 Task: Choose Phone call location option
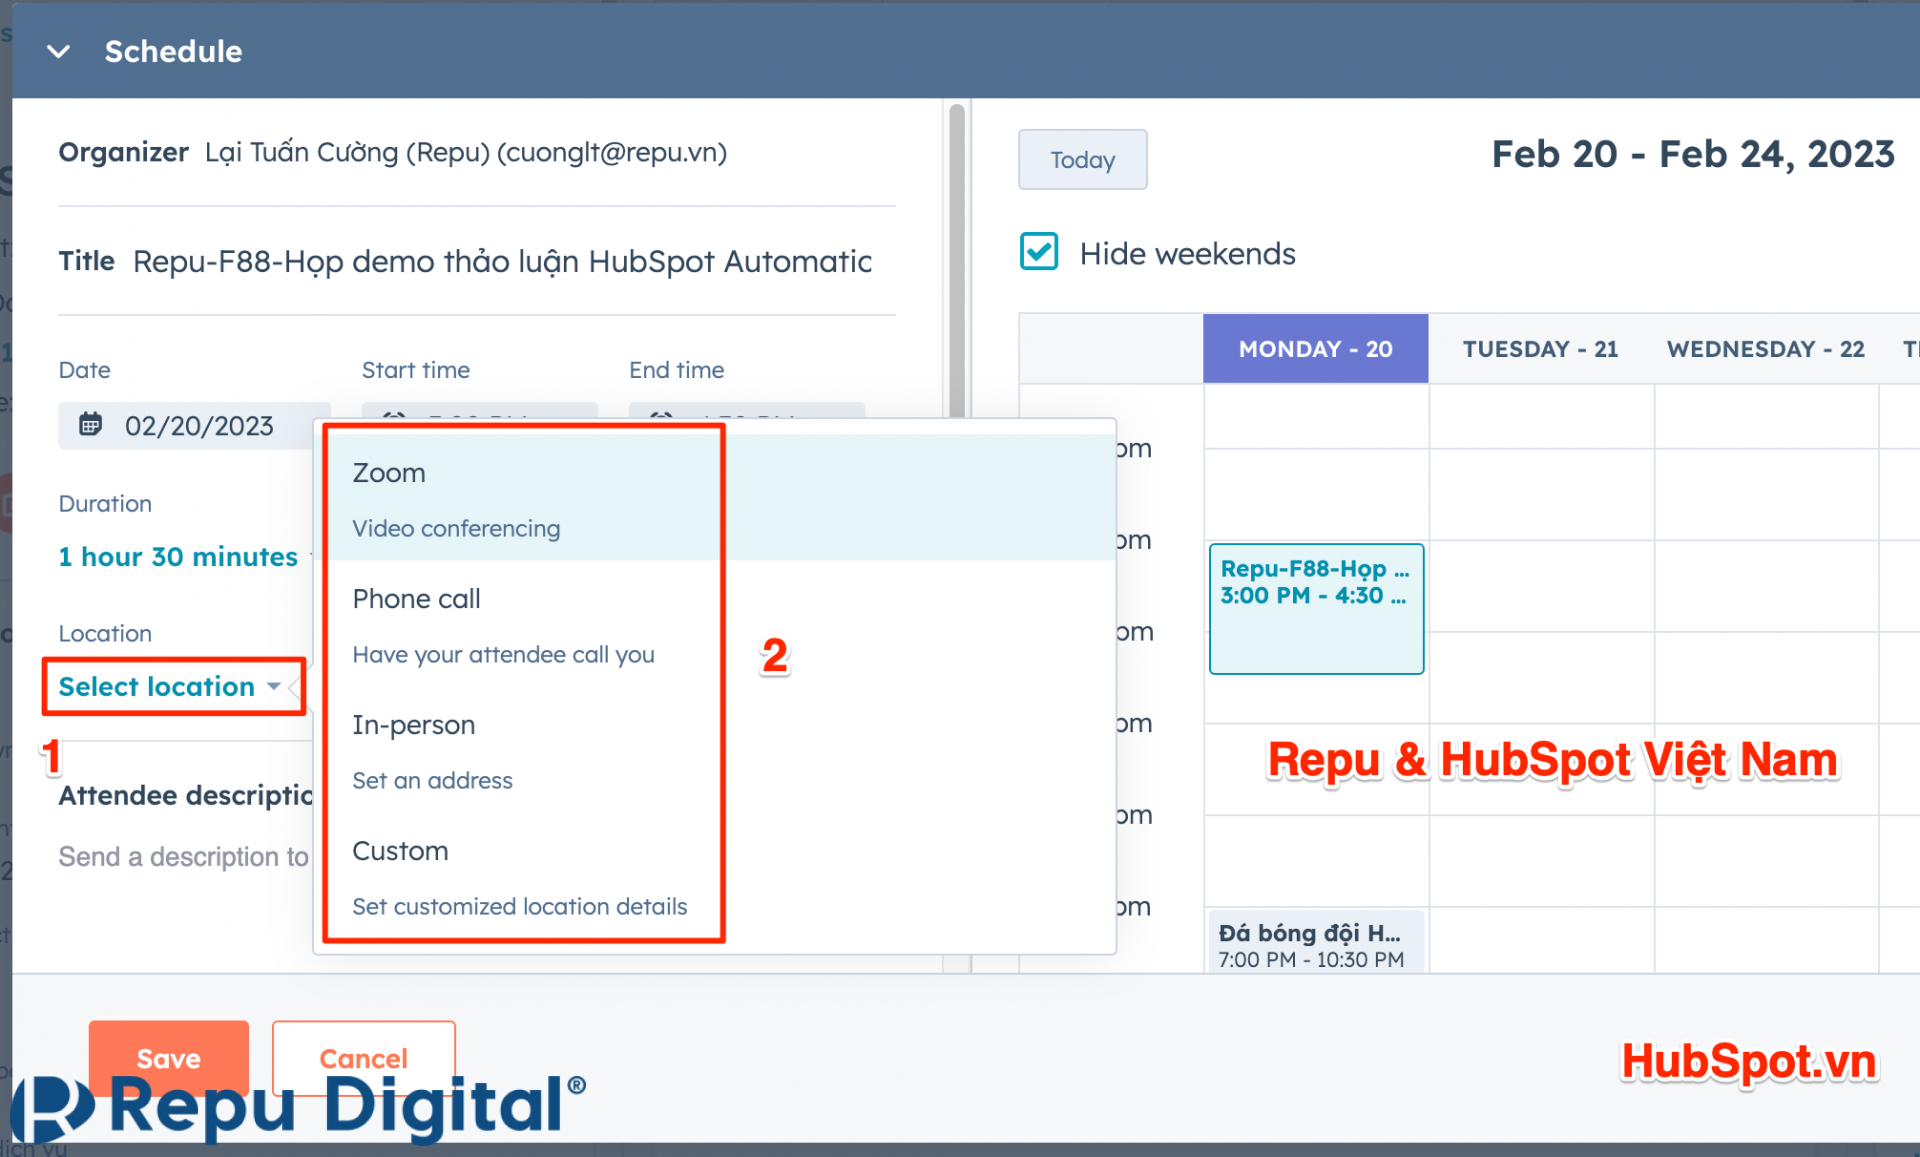click(x=715, y=623)
